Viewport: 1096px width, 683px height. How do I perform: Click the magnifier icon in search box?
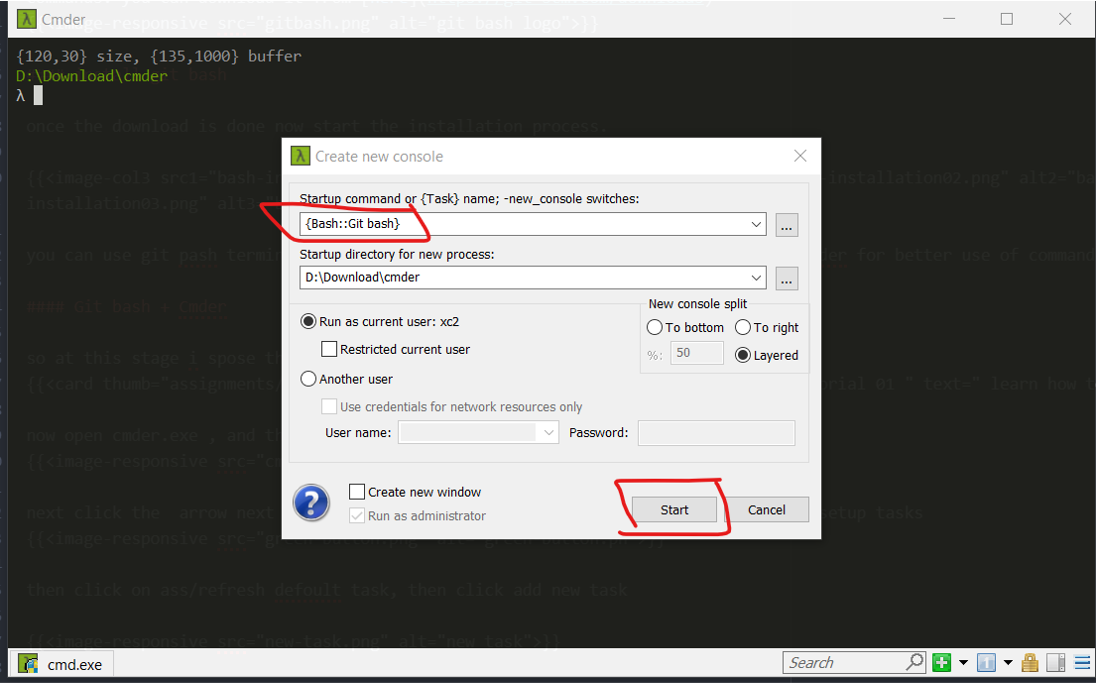(x=914, y=661)
